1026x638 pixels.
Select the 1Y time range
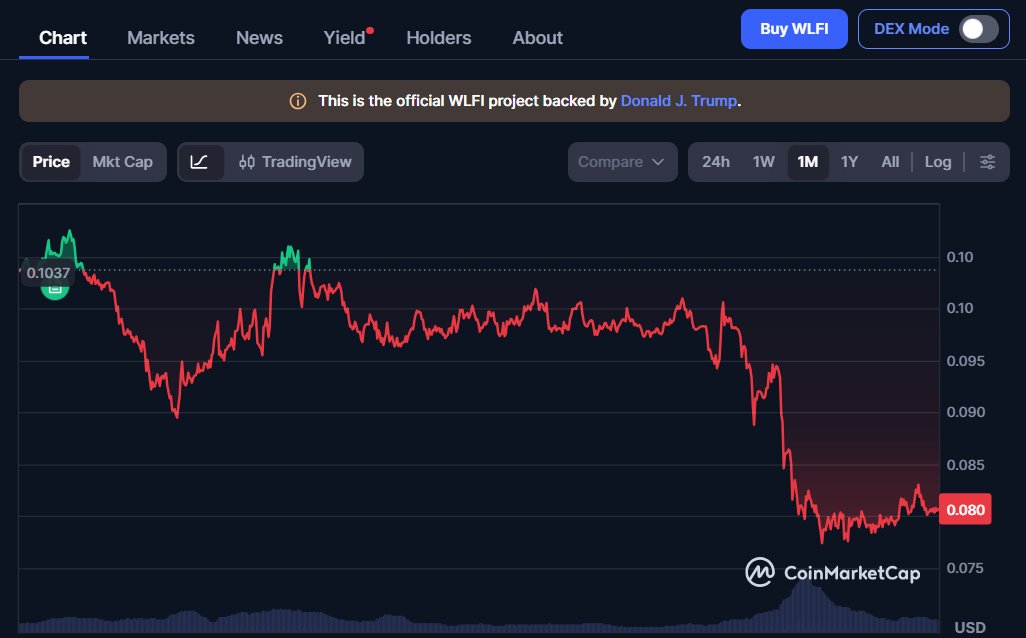(849, 162)
